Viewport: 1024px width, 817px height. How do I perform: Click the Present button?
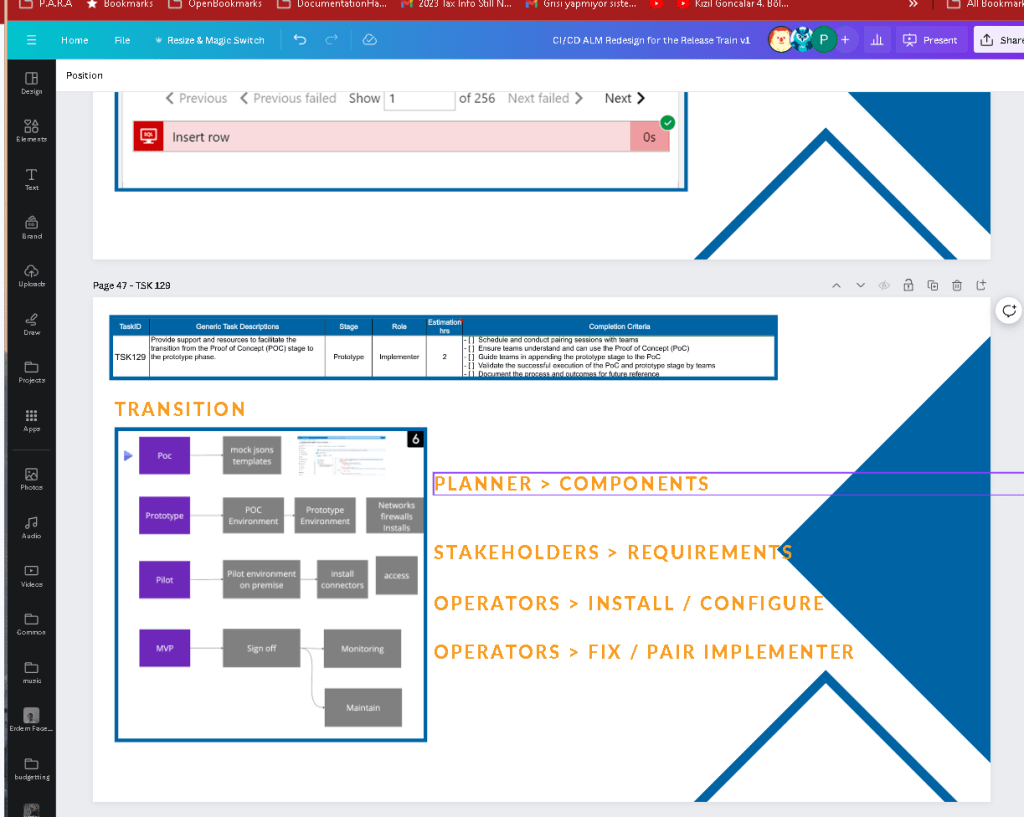(930, 40)
